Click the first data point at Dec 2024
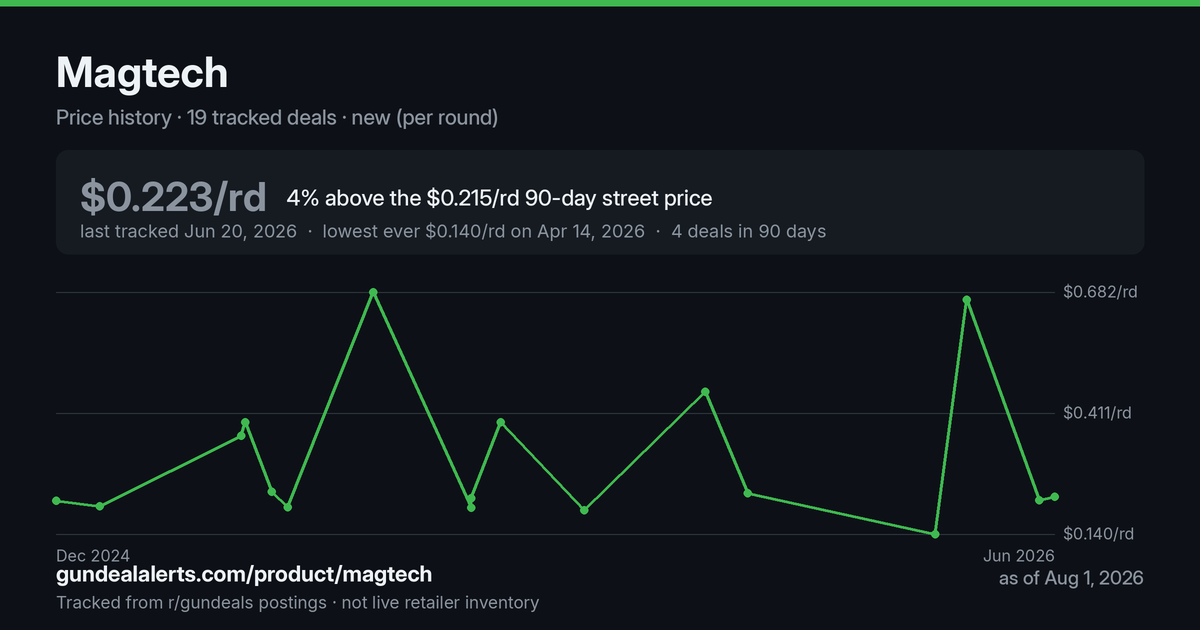Viewport: 1200px width, 630px height. click(x=57, y=501)
